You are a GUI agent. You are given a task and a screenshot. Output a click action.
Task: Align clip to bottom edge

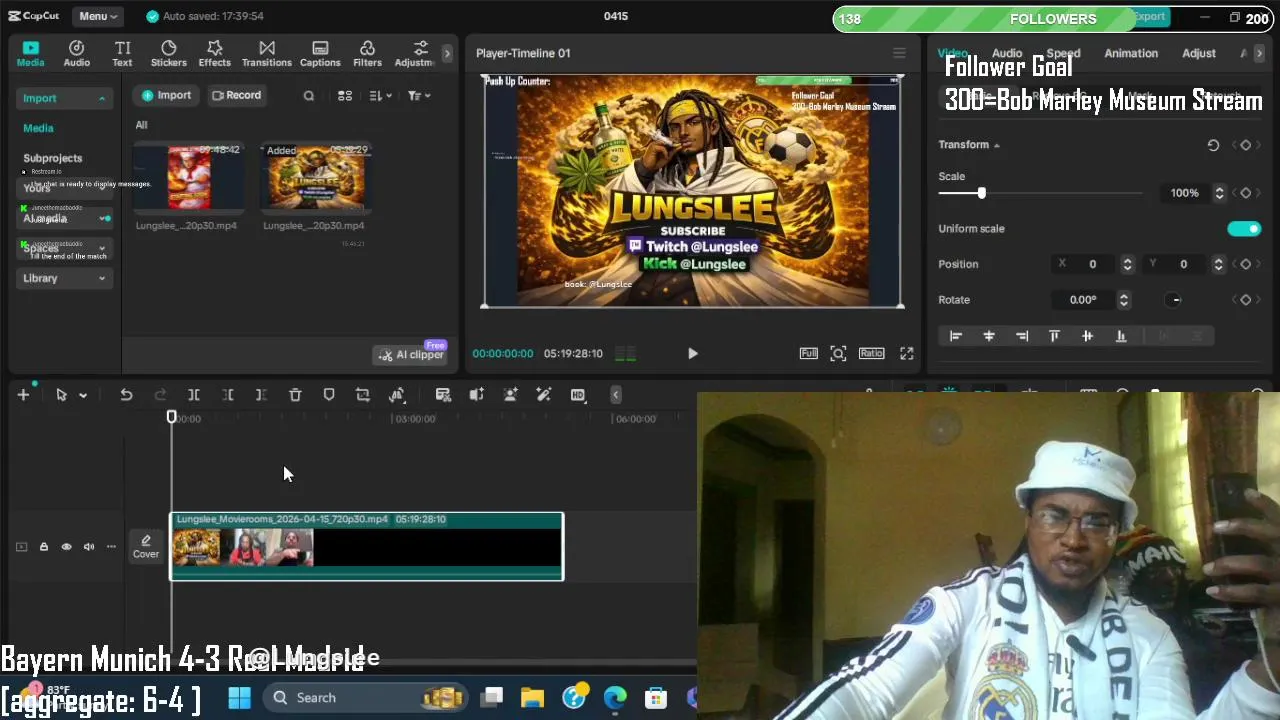(x=1120, y=336)
